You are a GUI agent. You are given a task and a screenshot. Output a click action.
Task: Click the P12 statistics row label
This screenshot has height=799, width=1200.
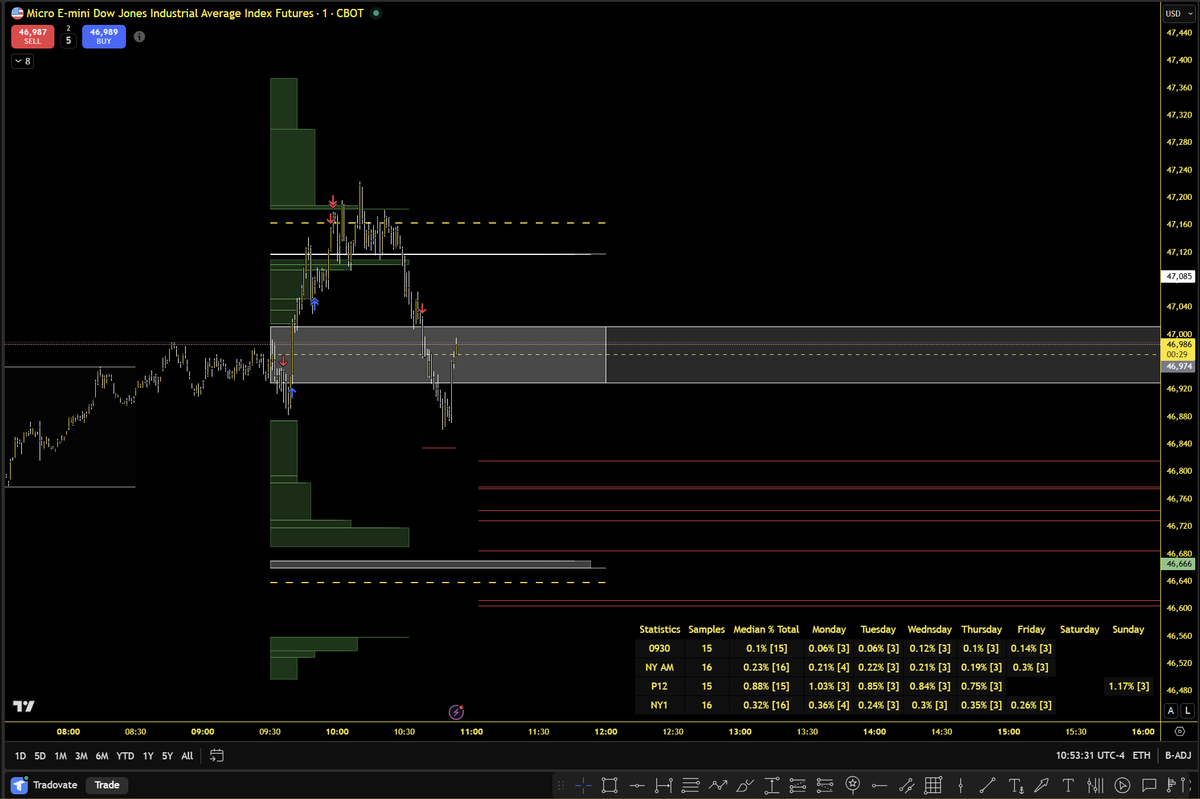(660, 686)
